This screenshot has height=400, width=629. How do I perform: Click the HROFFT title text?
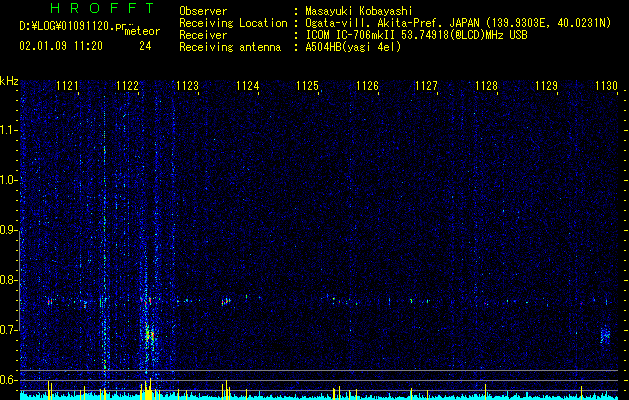click(x=102, y=8)
